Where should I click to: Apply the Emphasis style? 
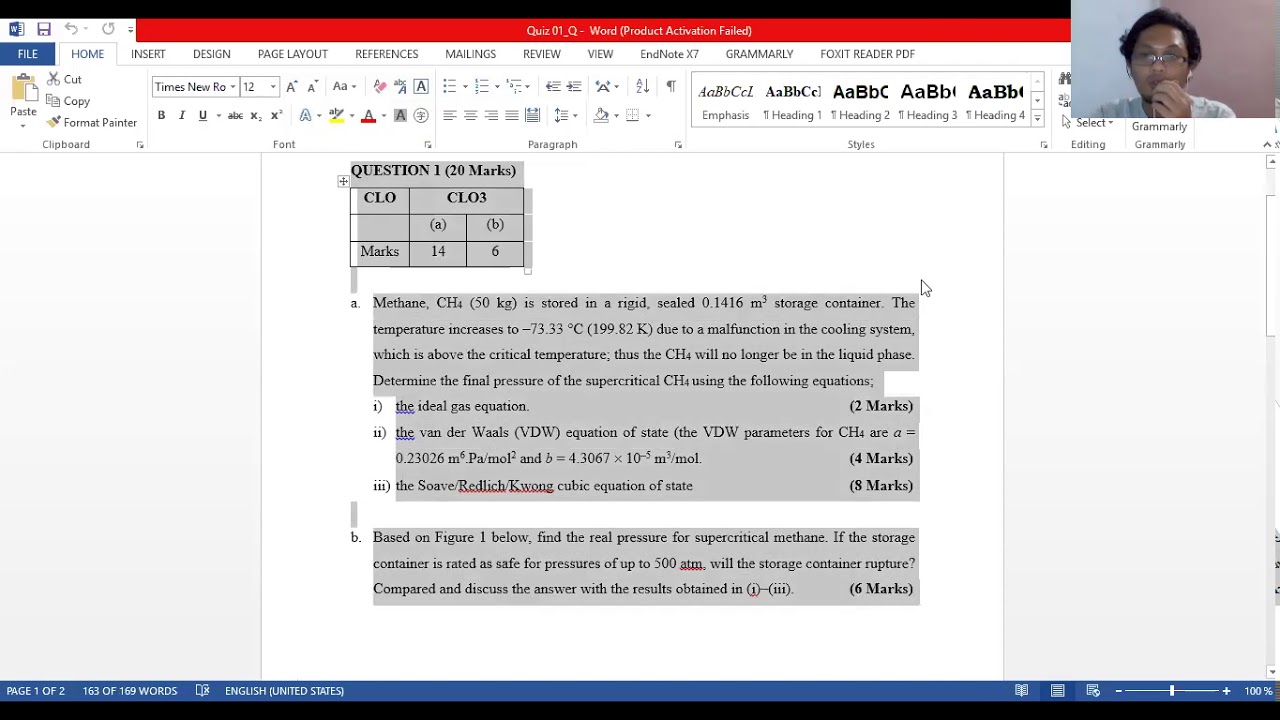tap(726, 101)
